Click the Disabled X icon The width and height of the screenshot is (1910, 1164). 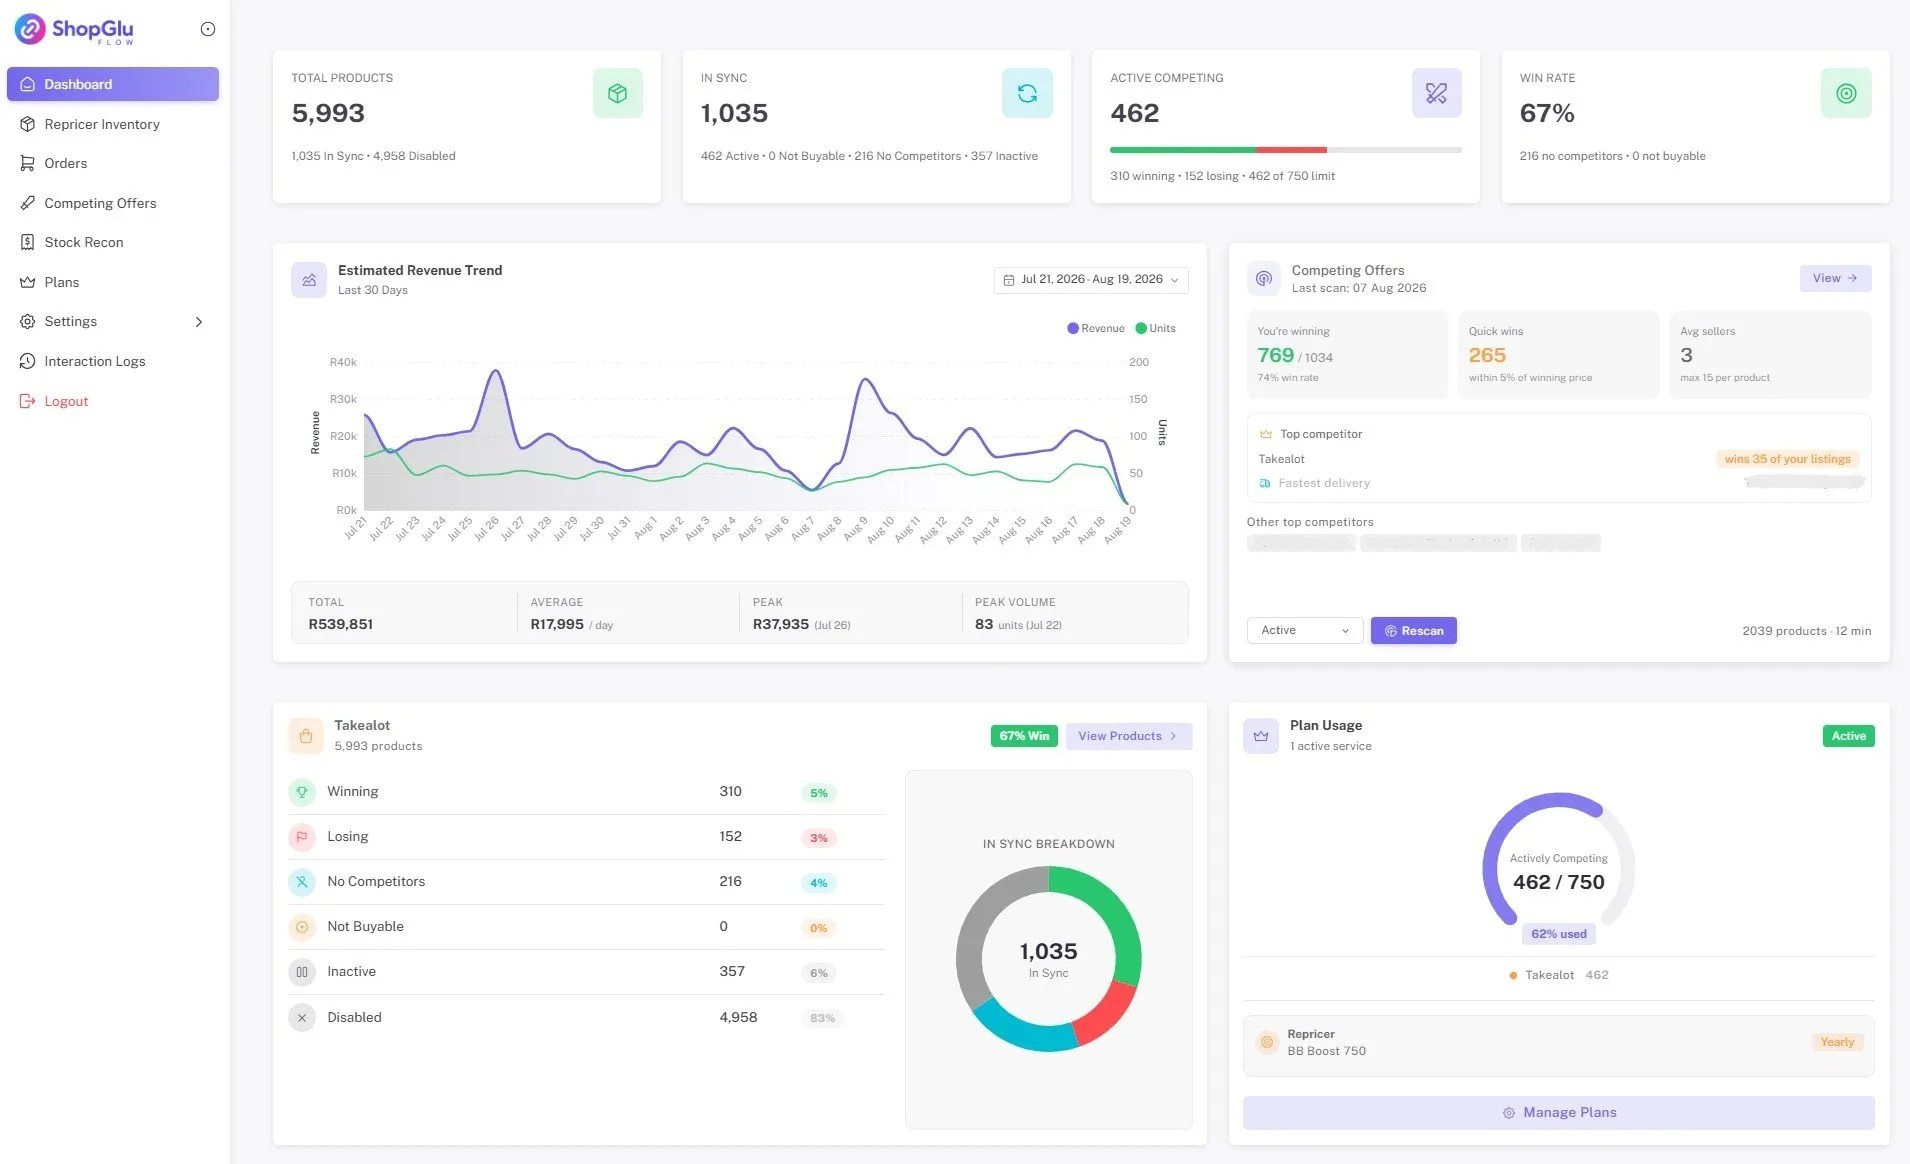click(302, 1018)
